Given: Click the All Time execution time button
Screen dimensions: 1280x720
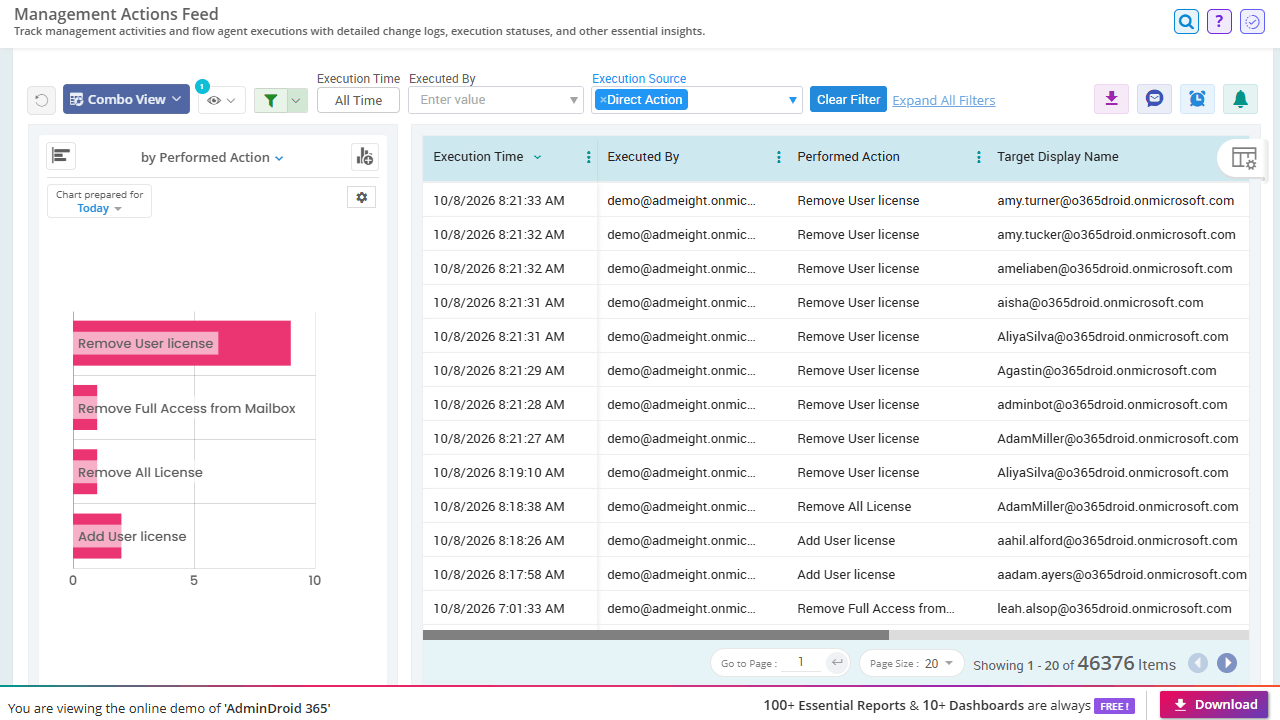Looking at the screenshot, I should 358,100.
